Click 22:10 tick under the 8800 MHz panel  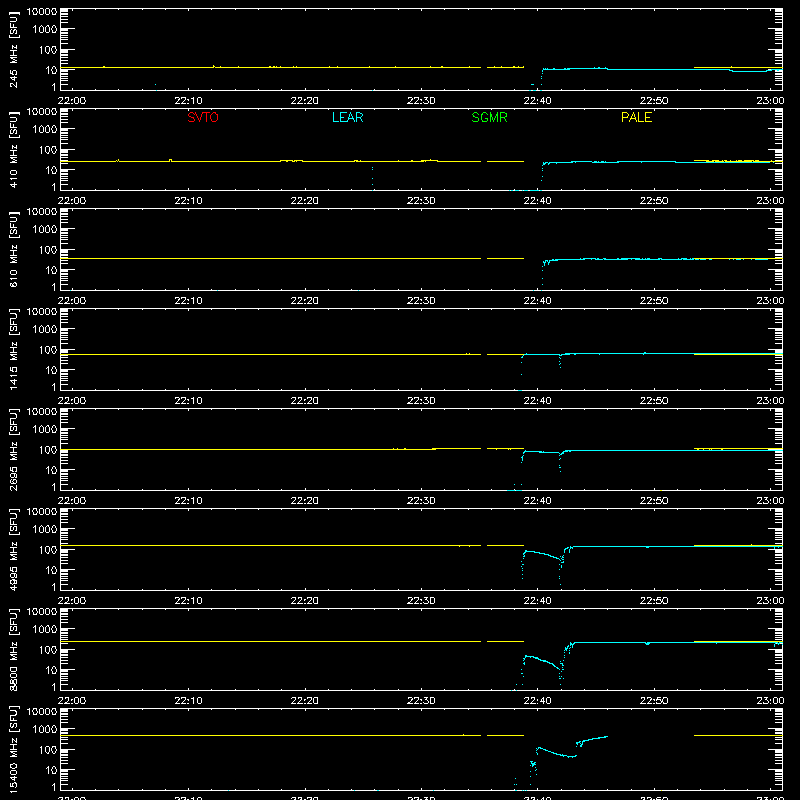(188, 701)
